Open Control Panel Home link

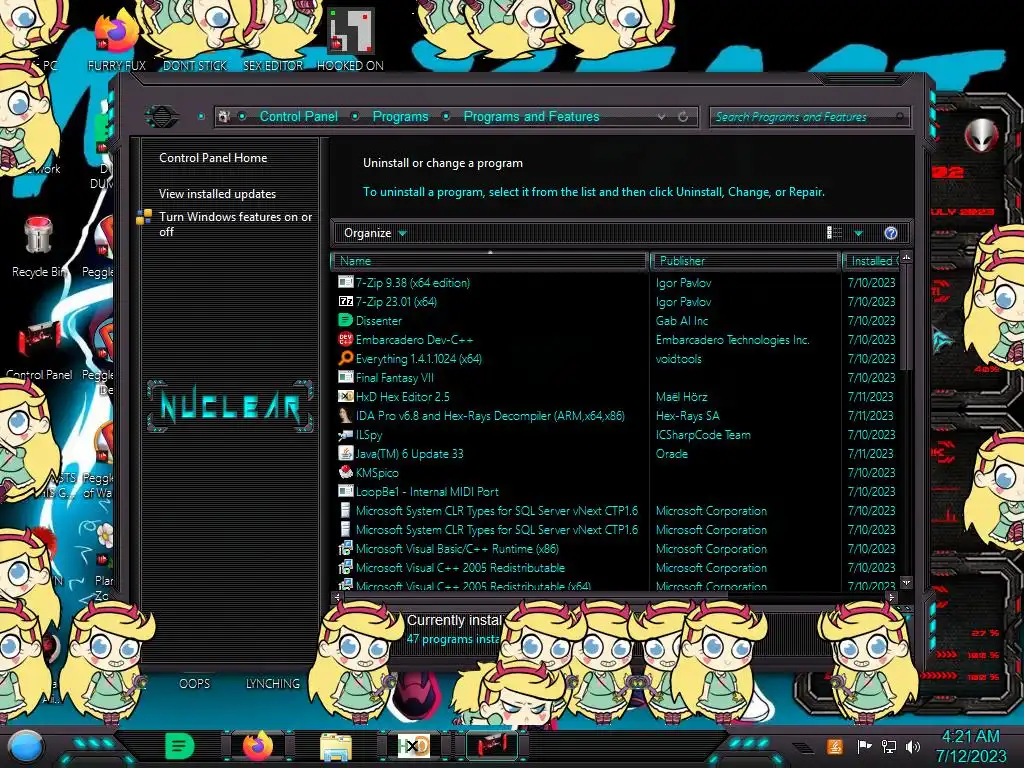click(x=213, y=157)
